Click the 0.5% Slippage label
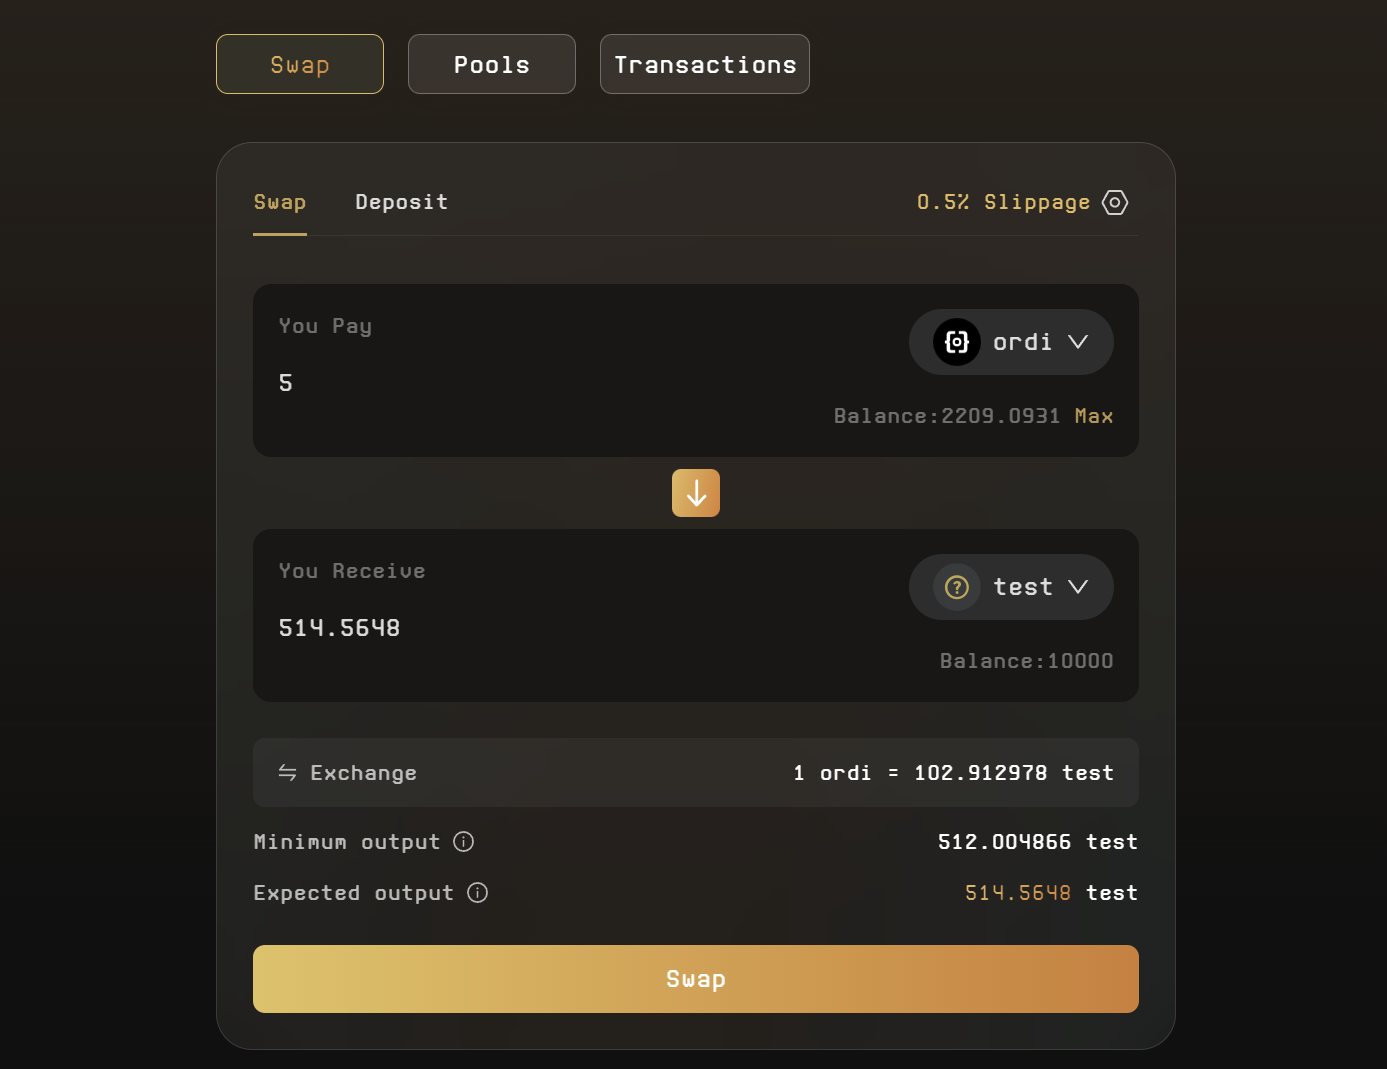 click(x=1003, y=203)
